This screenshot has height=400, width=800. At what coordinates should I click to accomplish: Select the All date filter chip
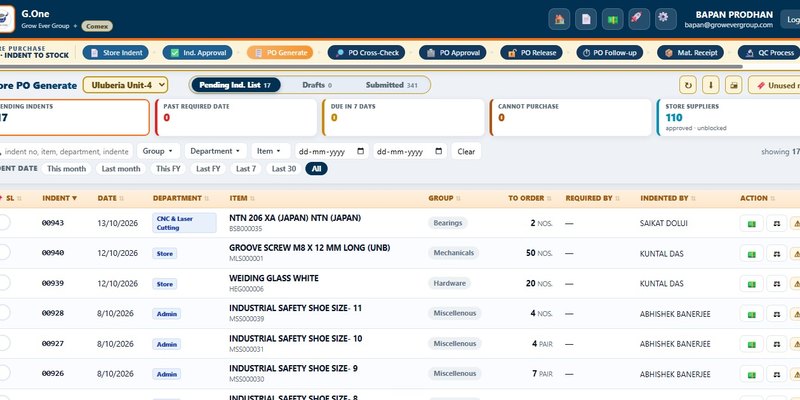coord(316,169)
